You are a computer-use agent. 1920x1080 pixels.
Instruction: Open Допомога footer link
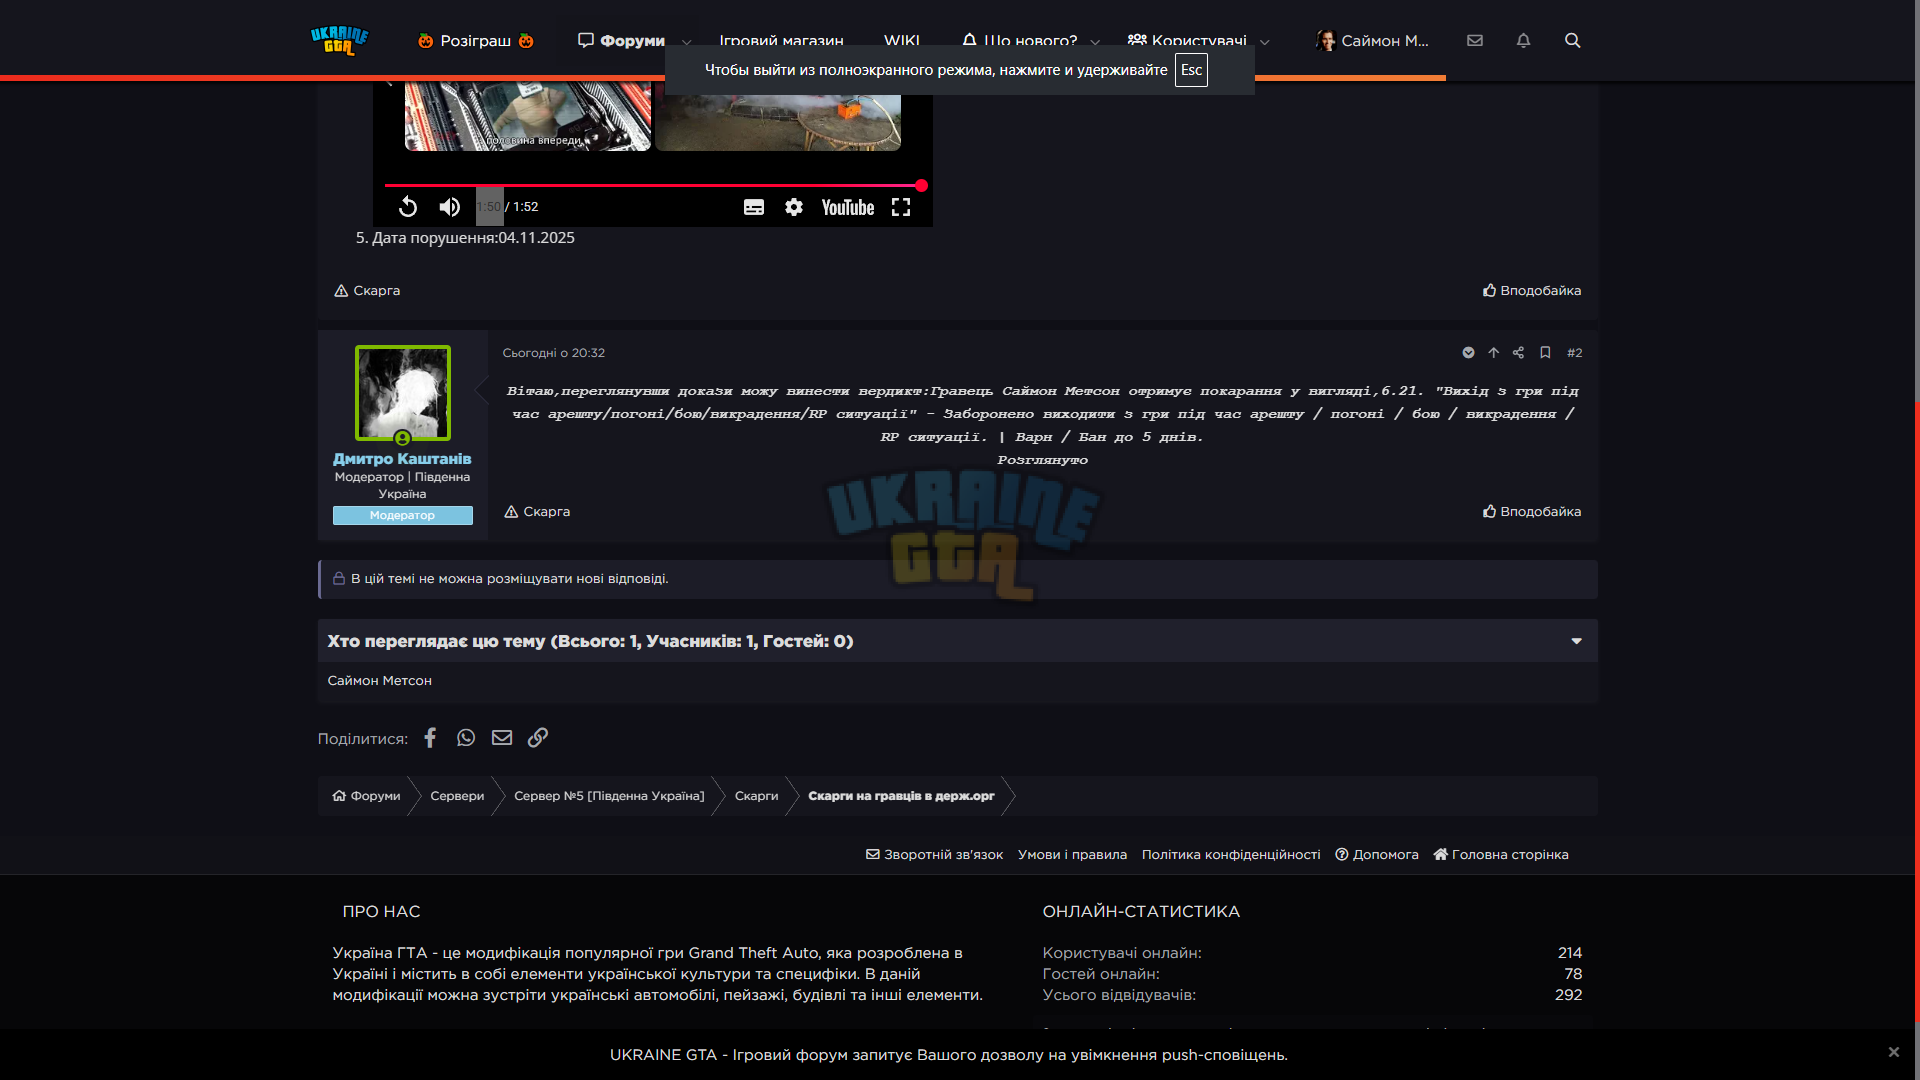1377,855
